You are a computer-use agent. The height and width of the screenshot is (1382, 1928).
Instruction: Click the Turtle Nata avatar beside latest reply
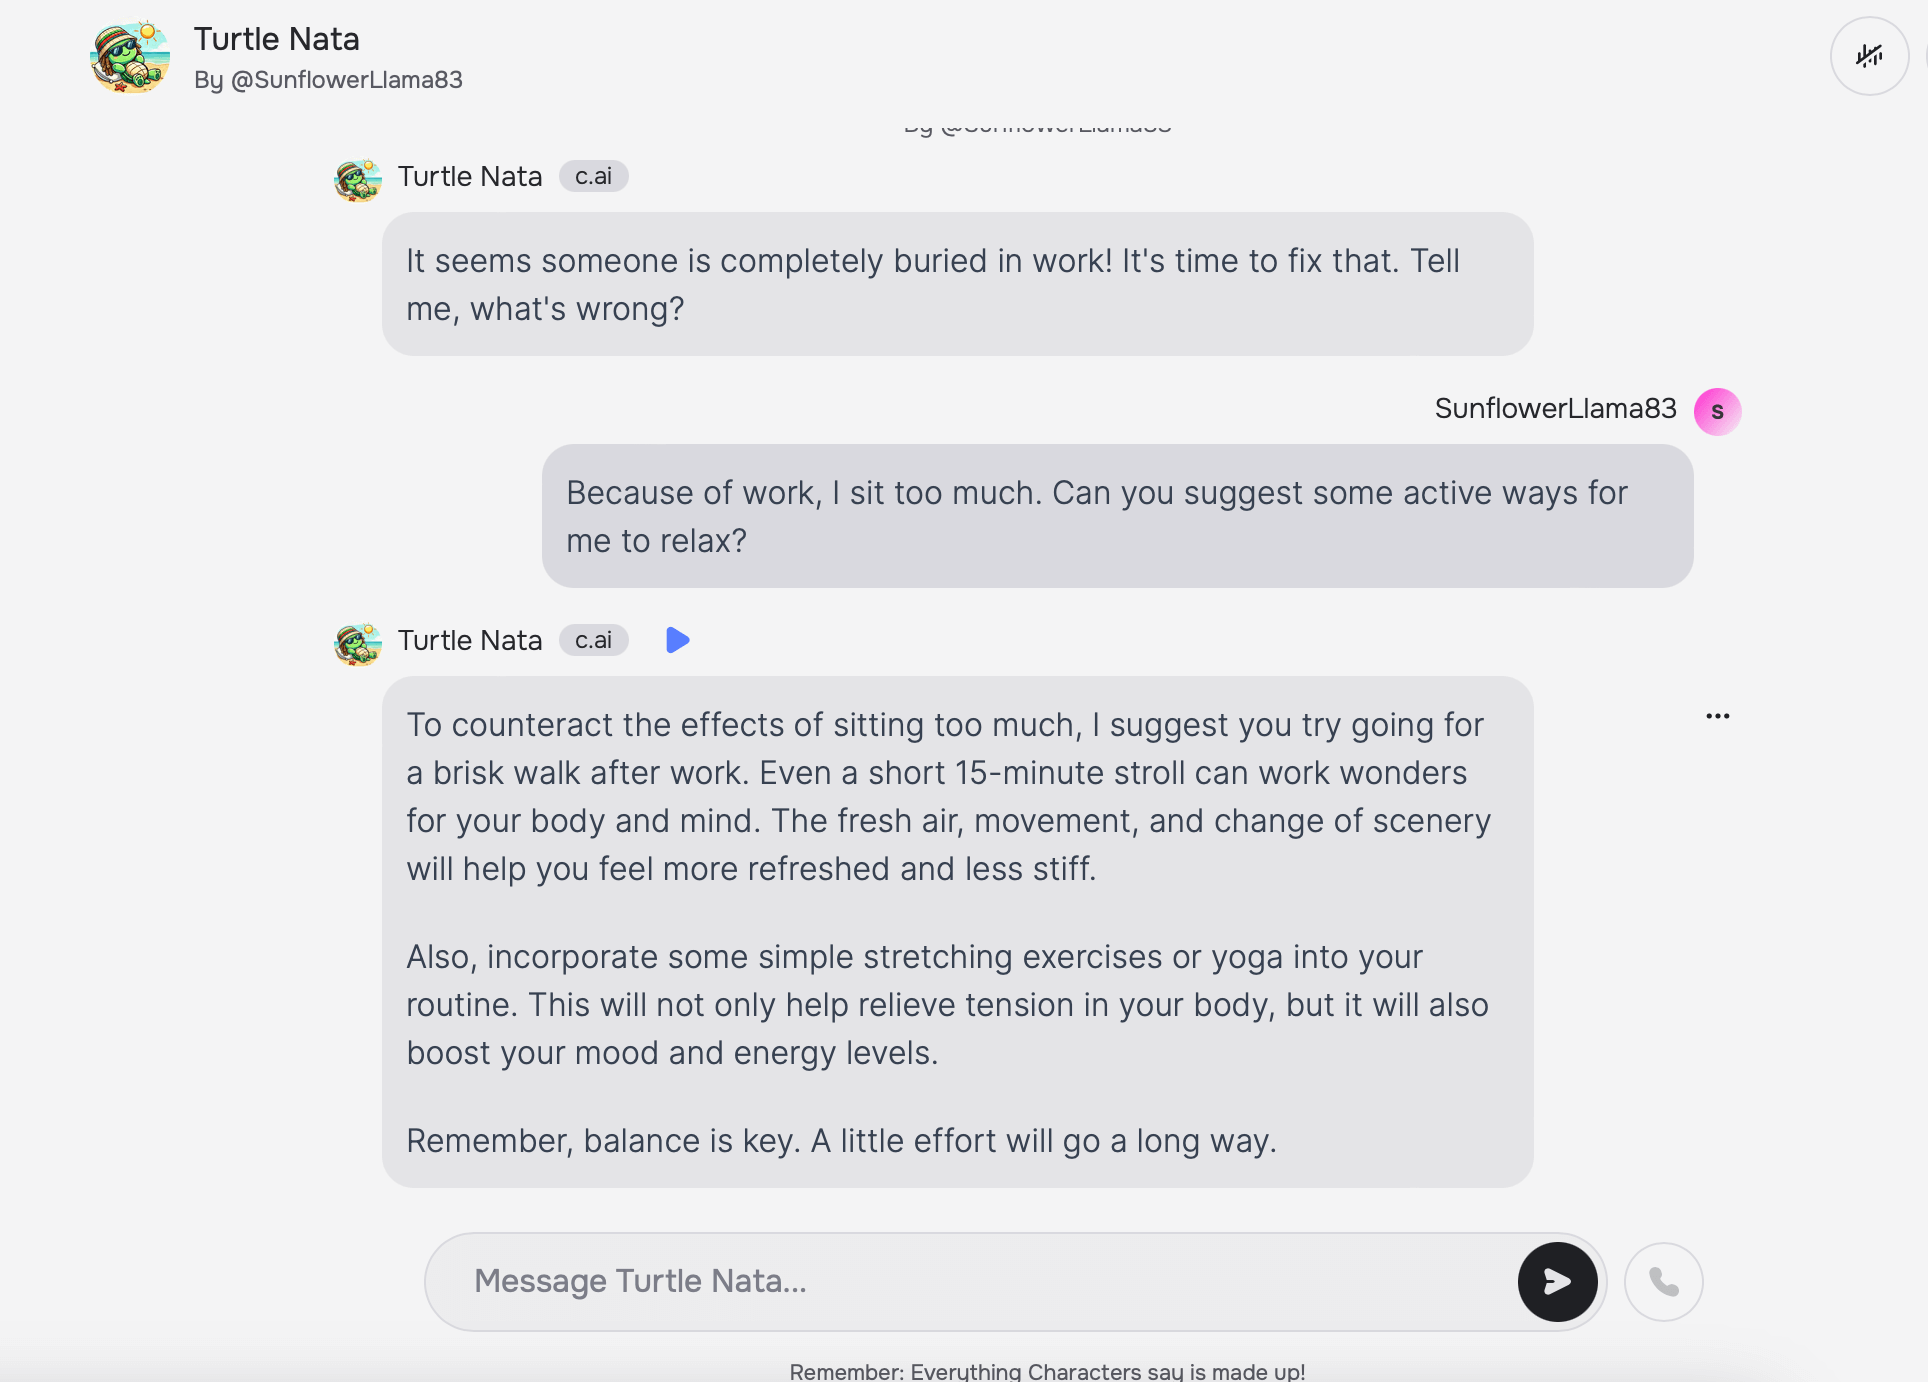tap(357, 644)
